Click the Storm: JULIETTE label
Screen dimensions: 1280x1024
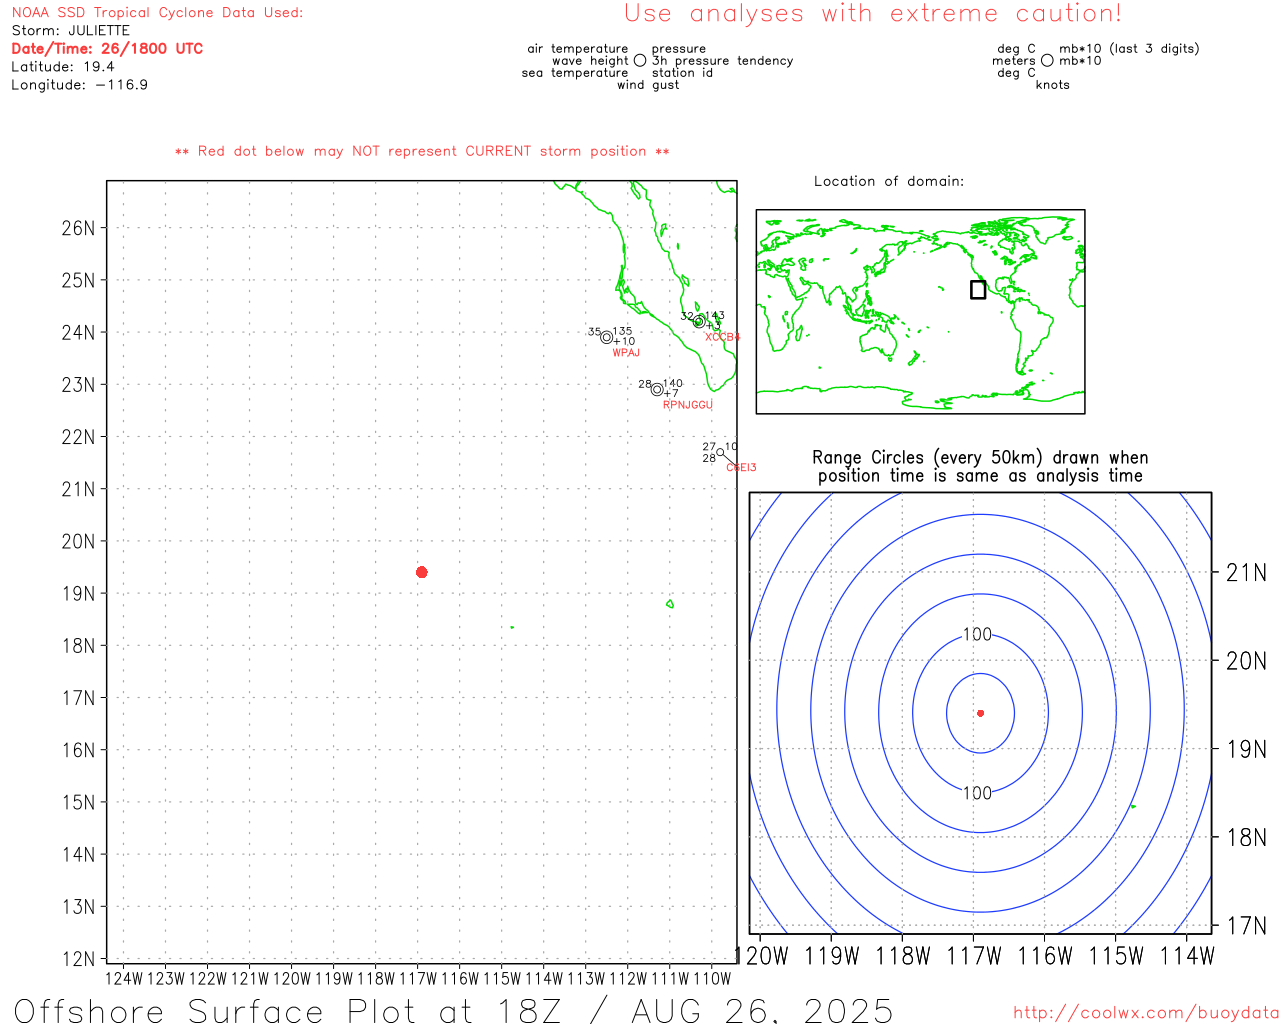(x=70, y=30)
